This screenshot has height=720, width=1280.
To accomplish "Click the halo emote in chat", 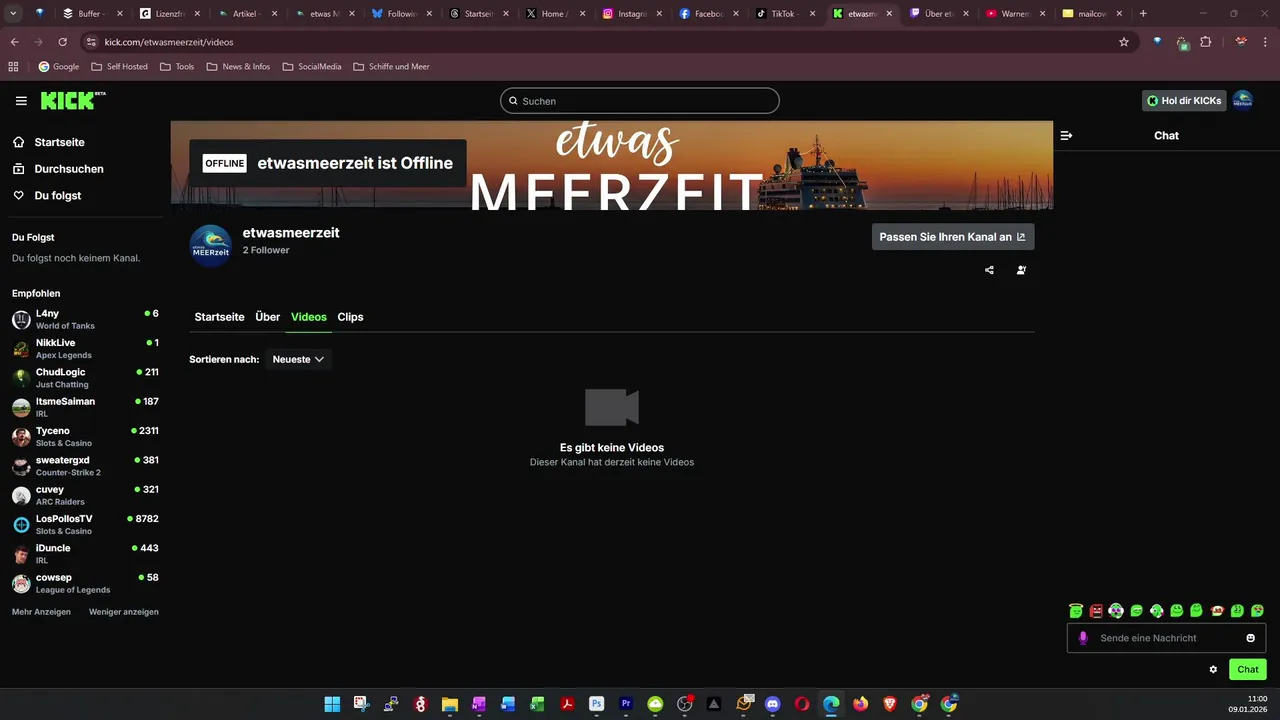I will [x=1076, y=610].
